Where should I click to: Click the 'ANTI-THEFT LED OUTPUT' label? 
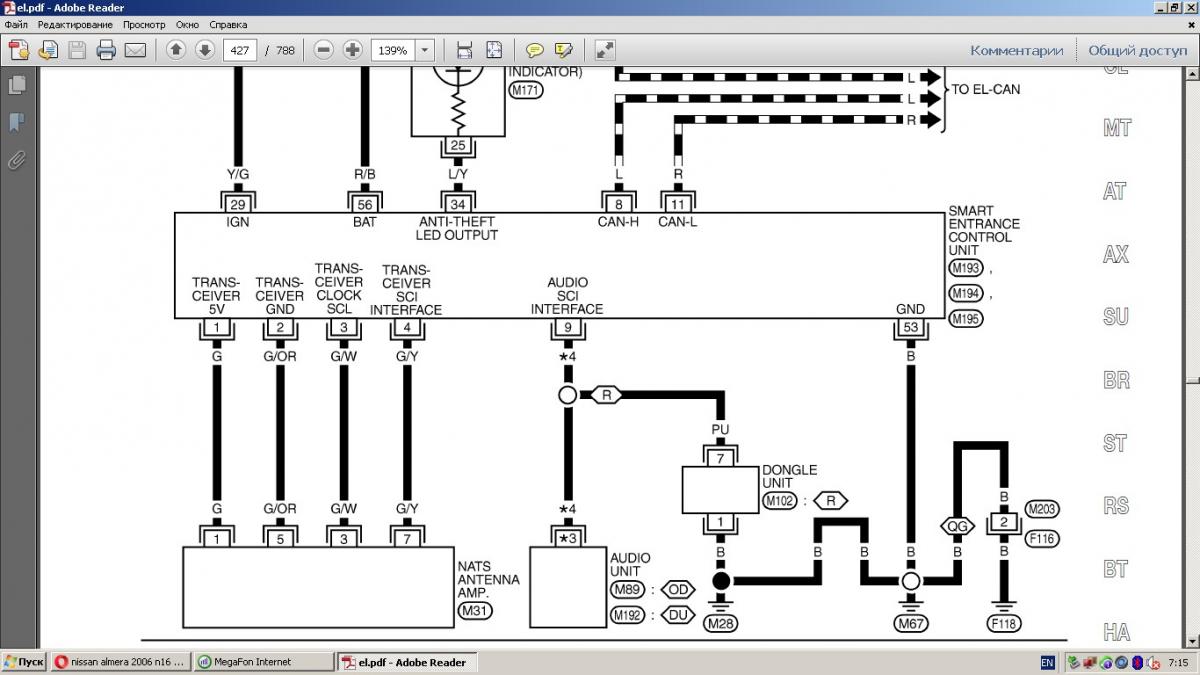tap(457, 228)
